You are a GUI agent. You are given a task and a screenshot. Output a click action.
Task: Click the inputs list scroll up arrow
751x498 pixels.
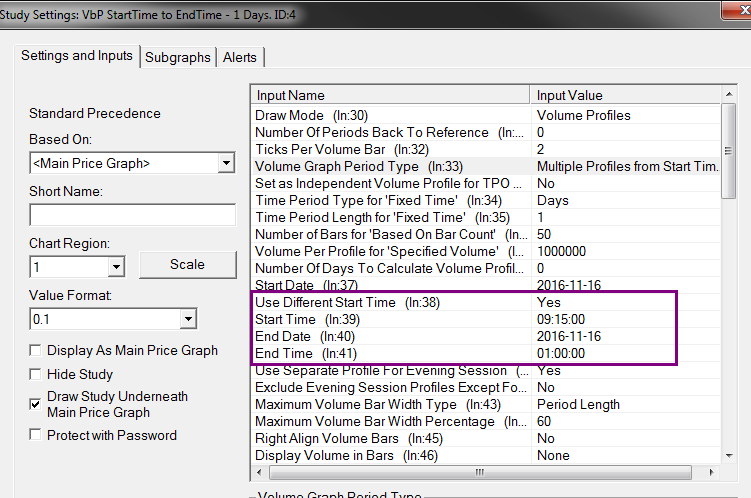[729, 94]
